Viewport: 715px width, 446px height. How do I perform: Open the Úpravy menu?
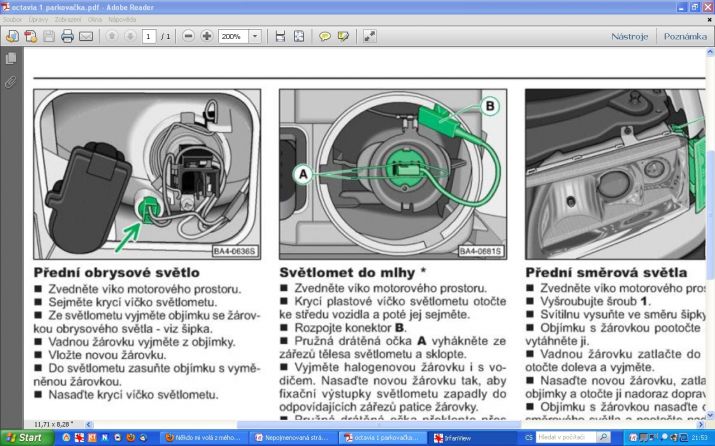click(38, 20)
